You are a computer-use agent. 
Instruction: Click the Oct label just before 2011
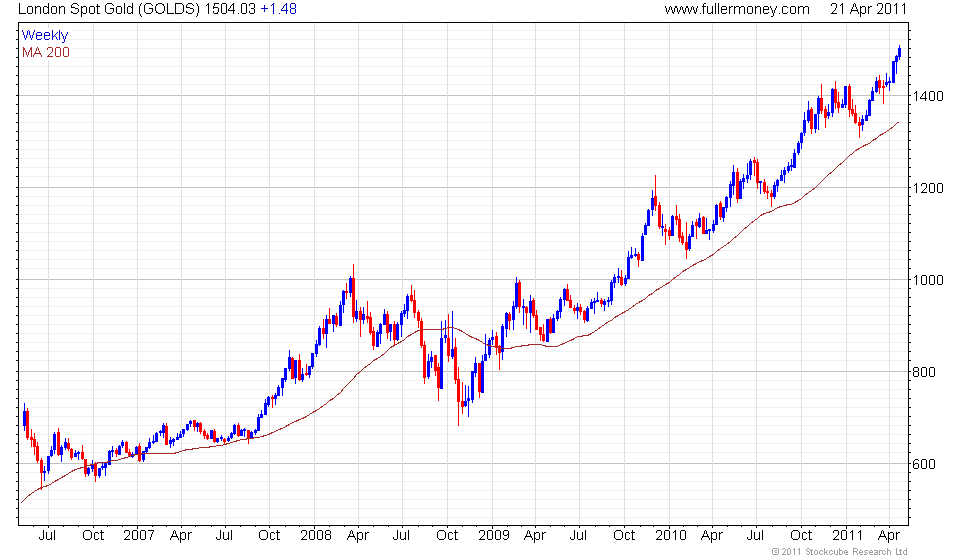click(801, 536)
